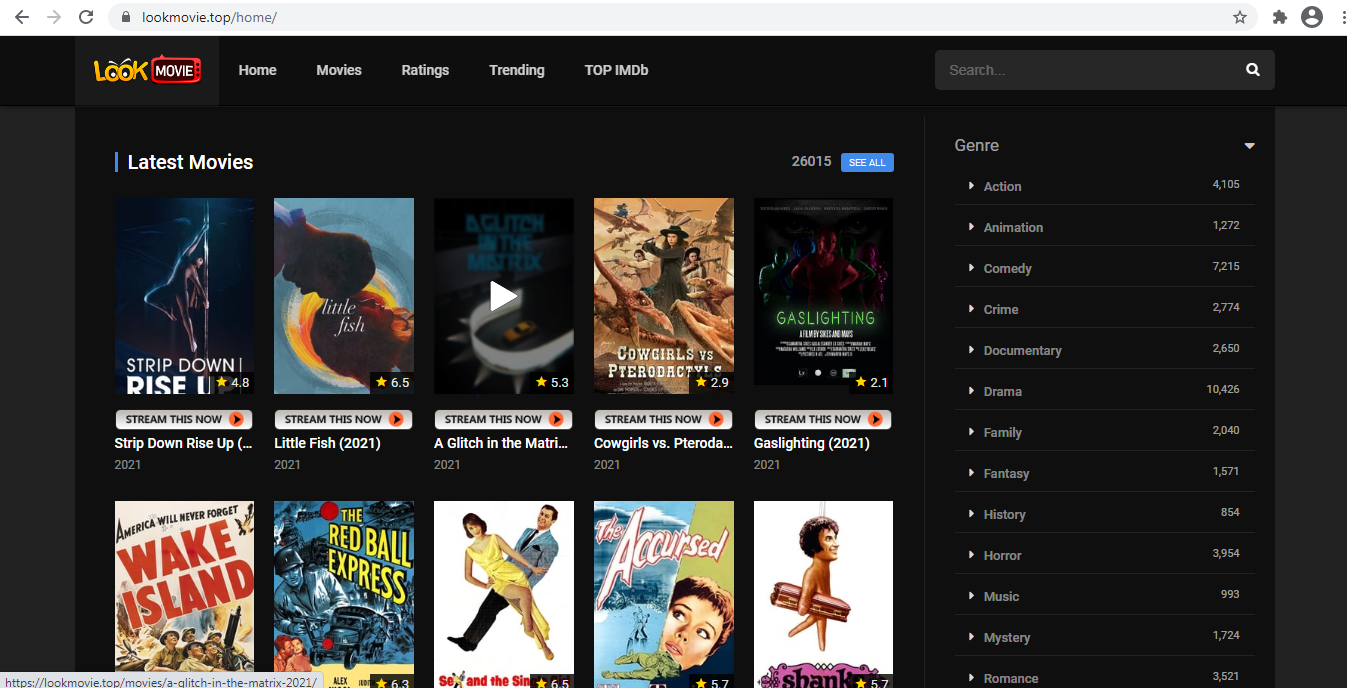Click the browser back arrow
Viewport: 1347px width, 688px height.
(x=22, y=17)
